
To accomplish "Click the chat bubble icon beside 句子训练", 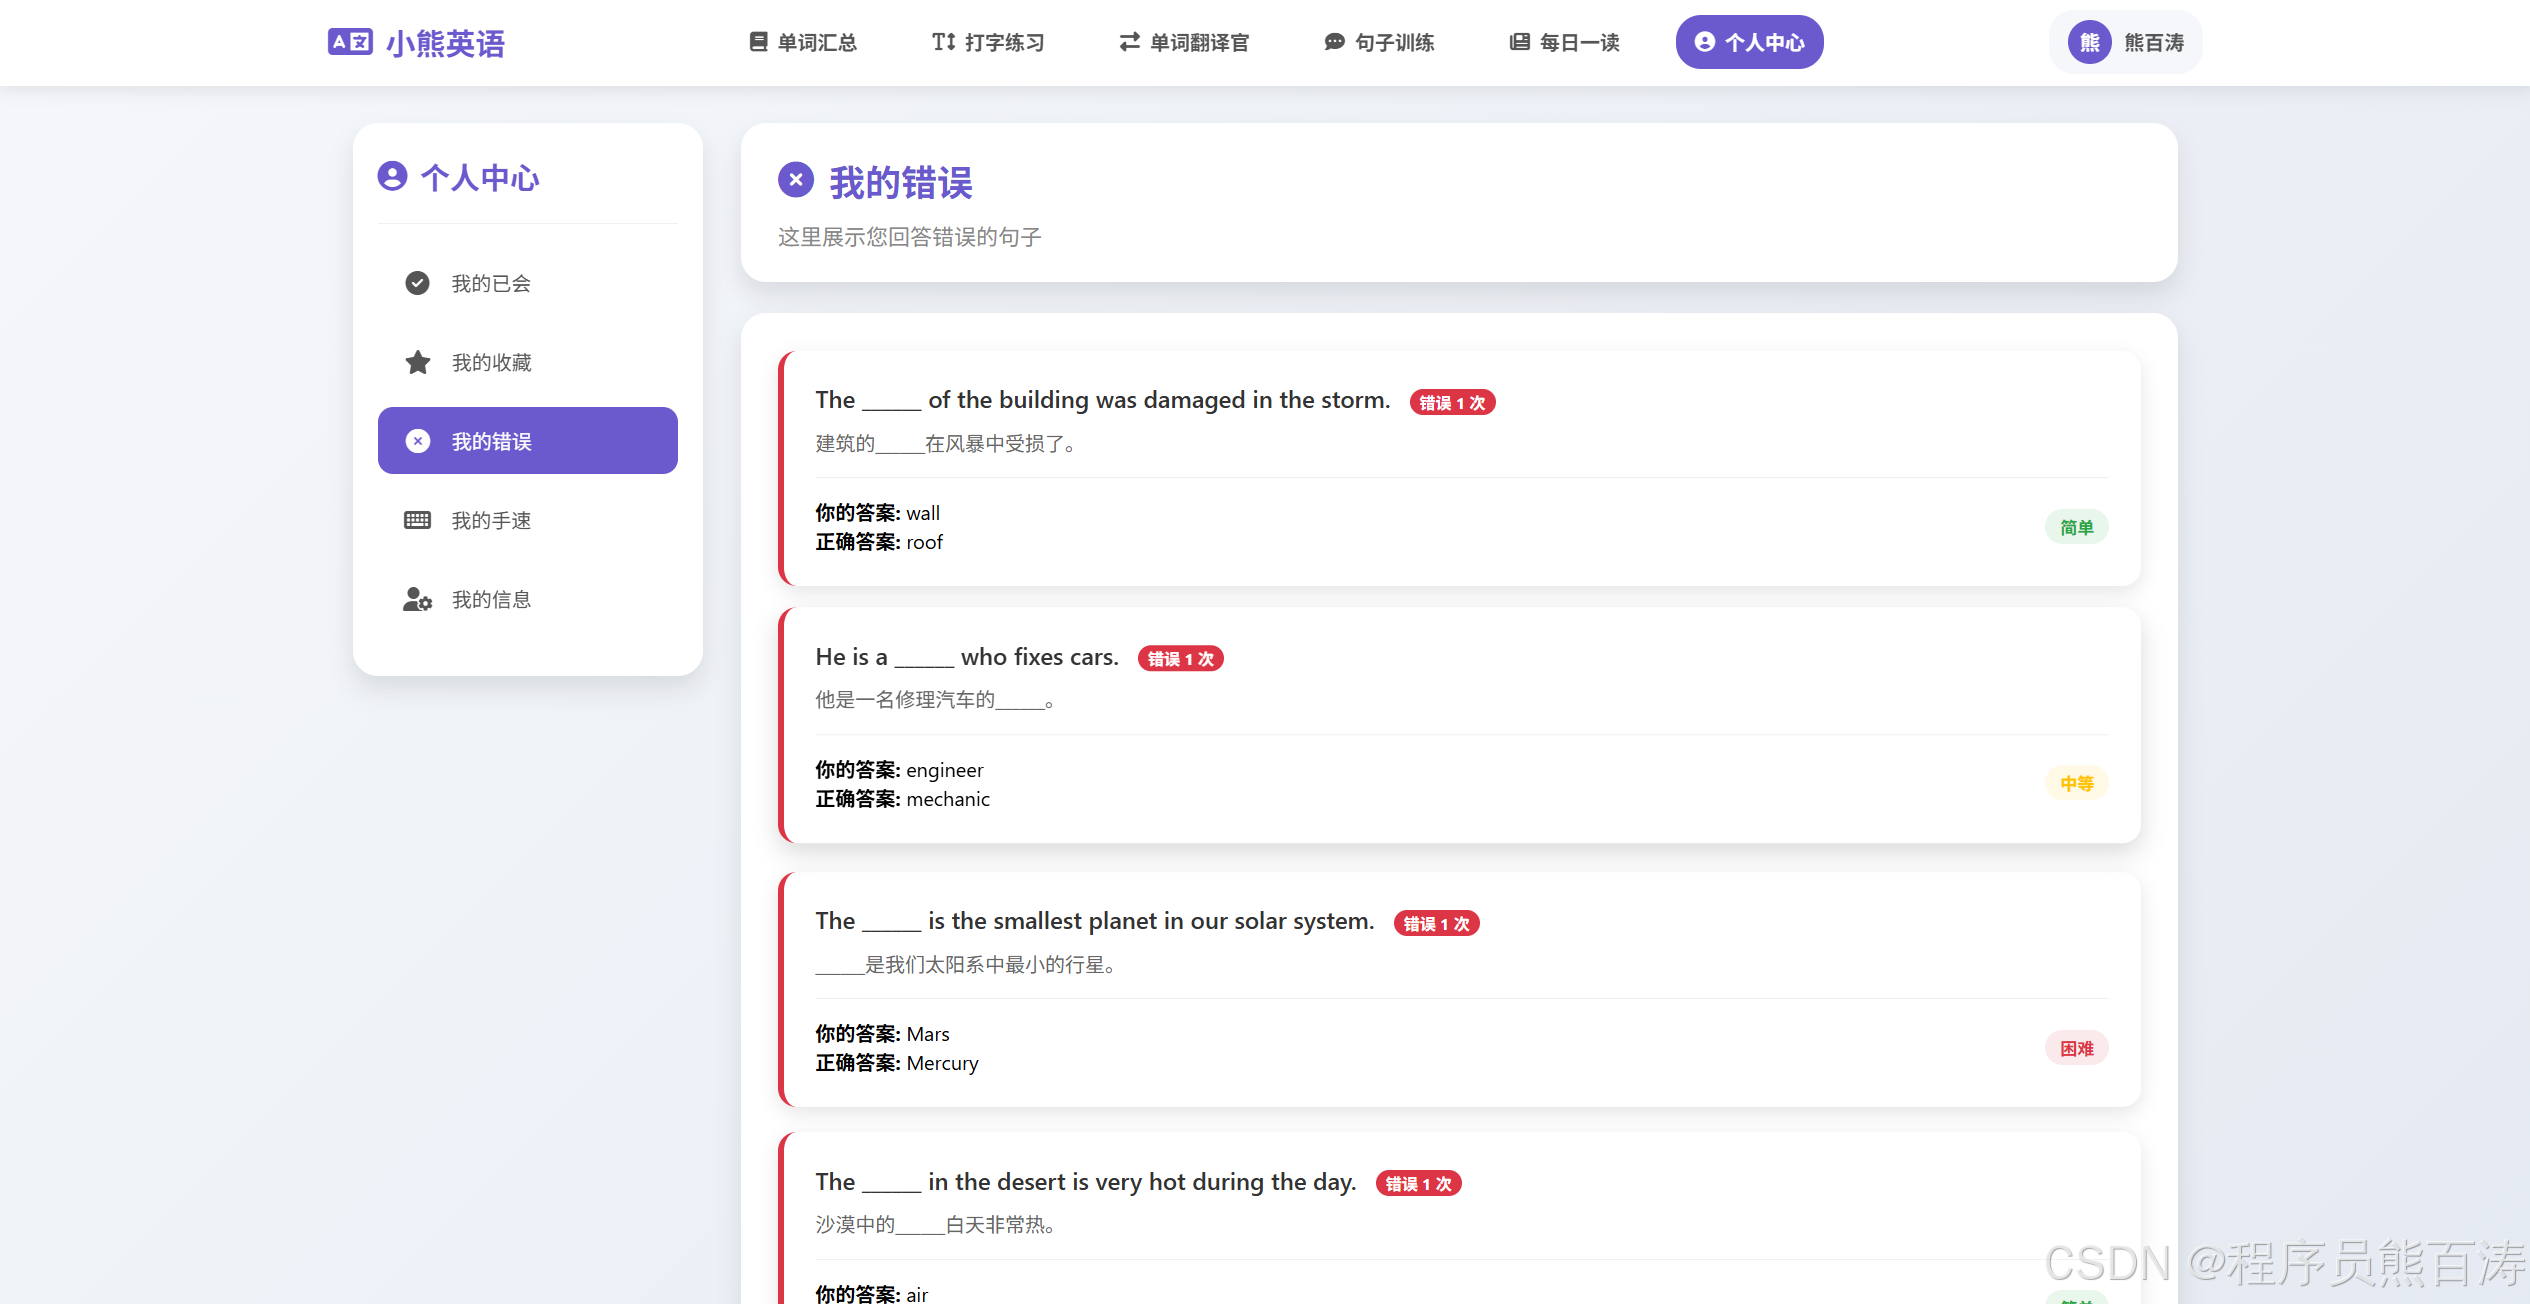I will tap(1335, 42).
